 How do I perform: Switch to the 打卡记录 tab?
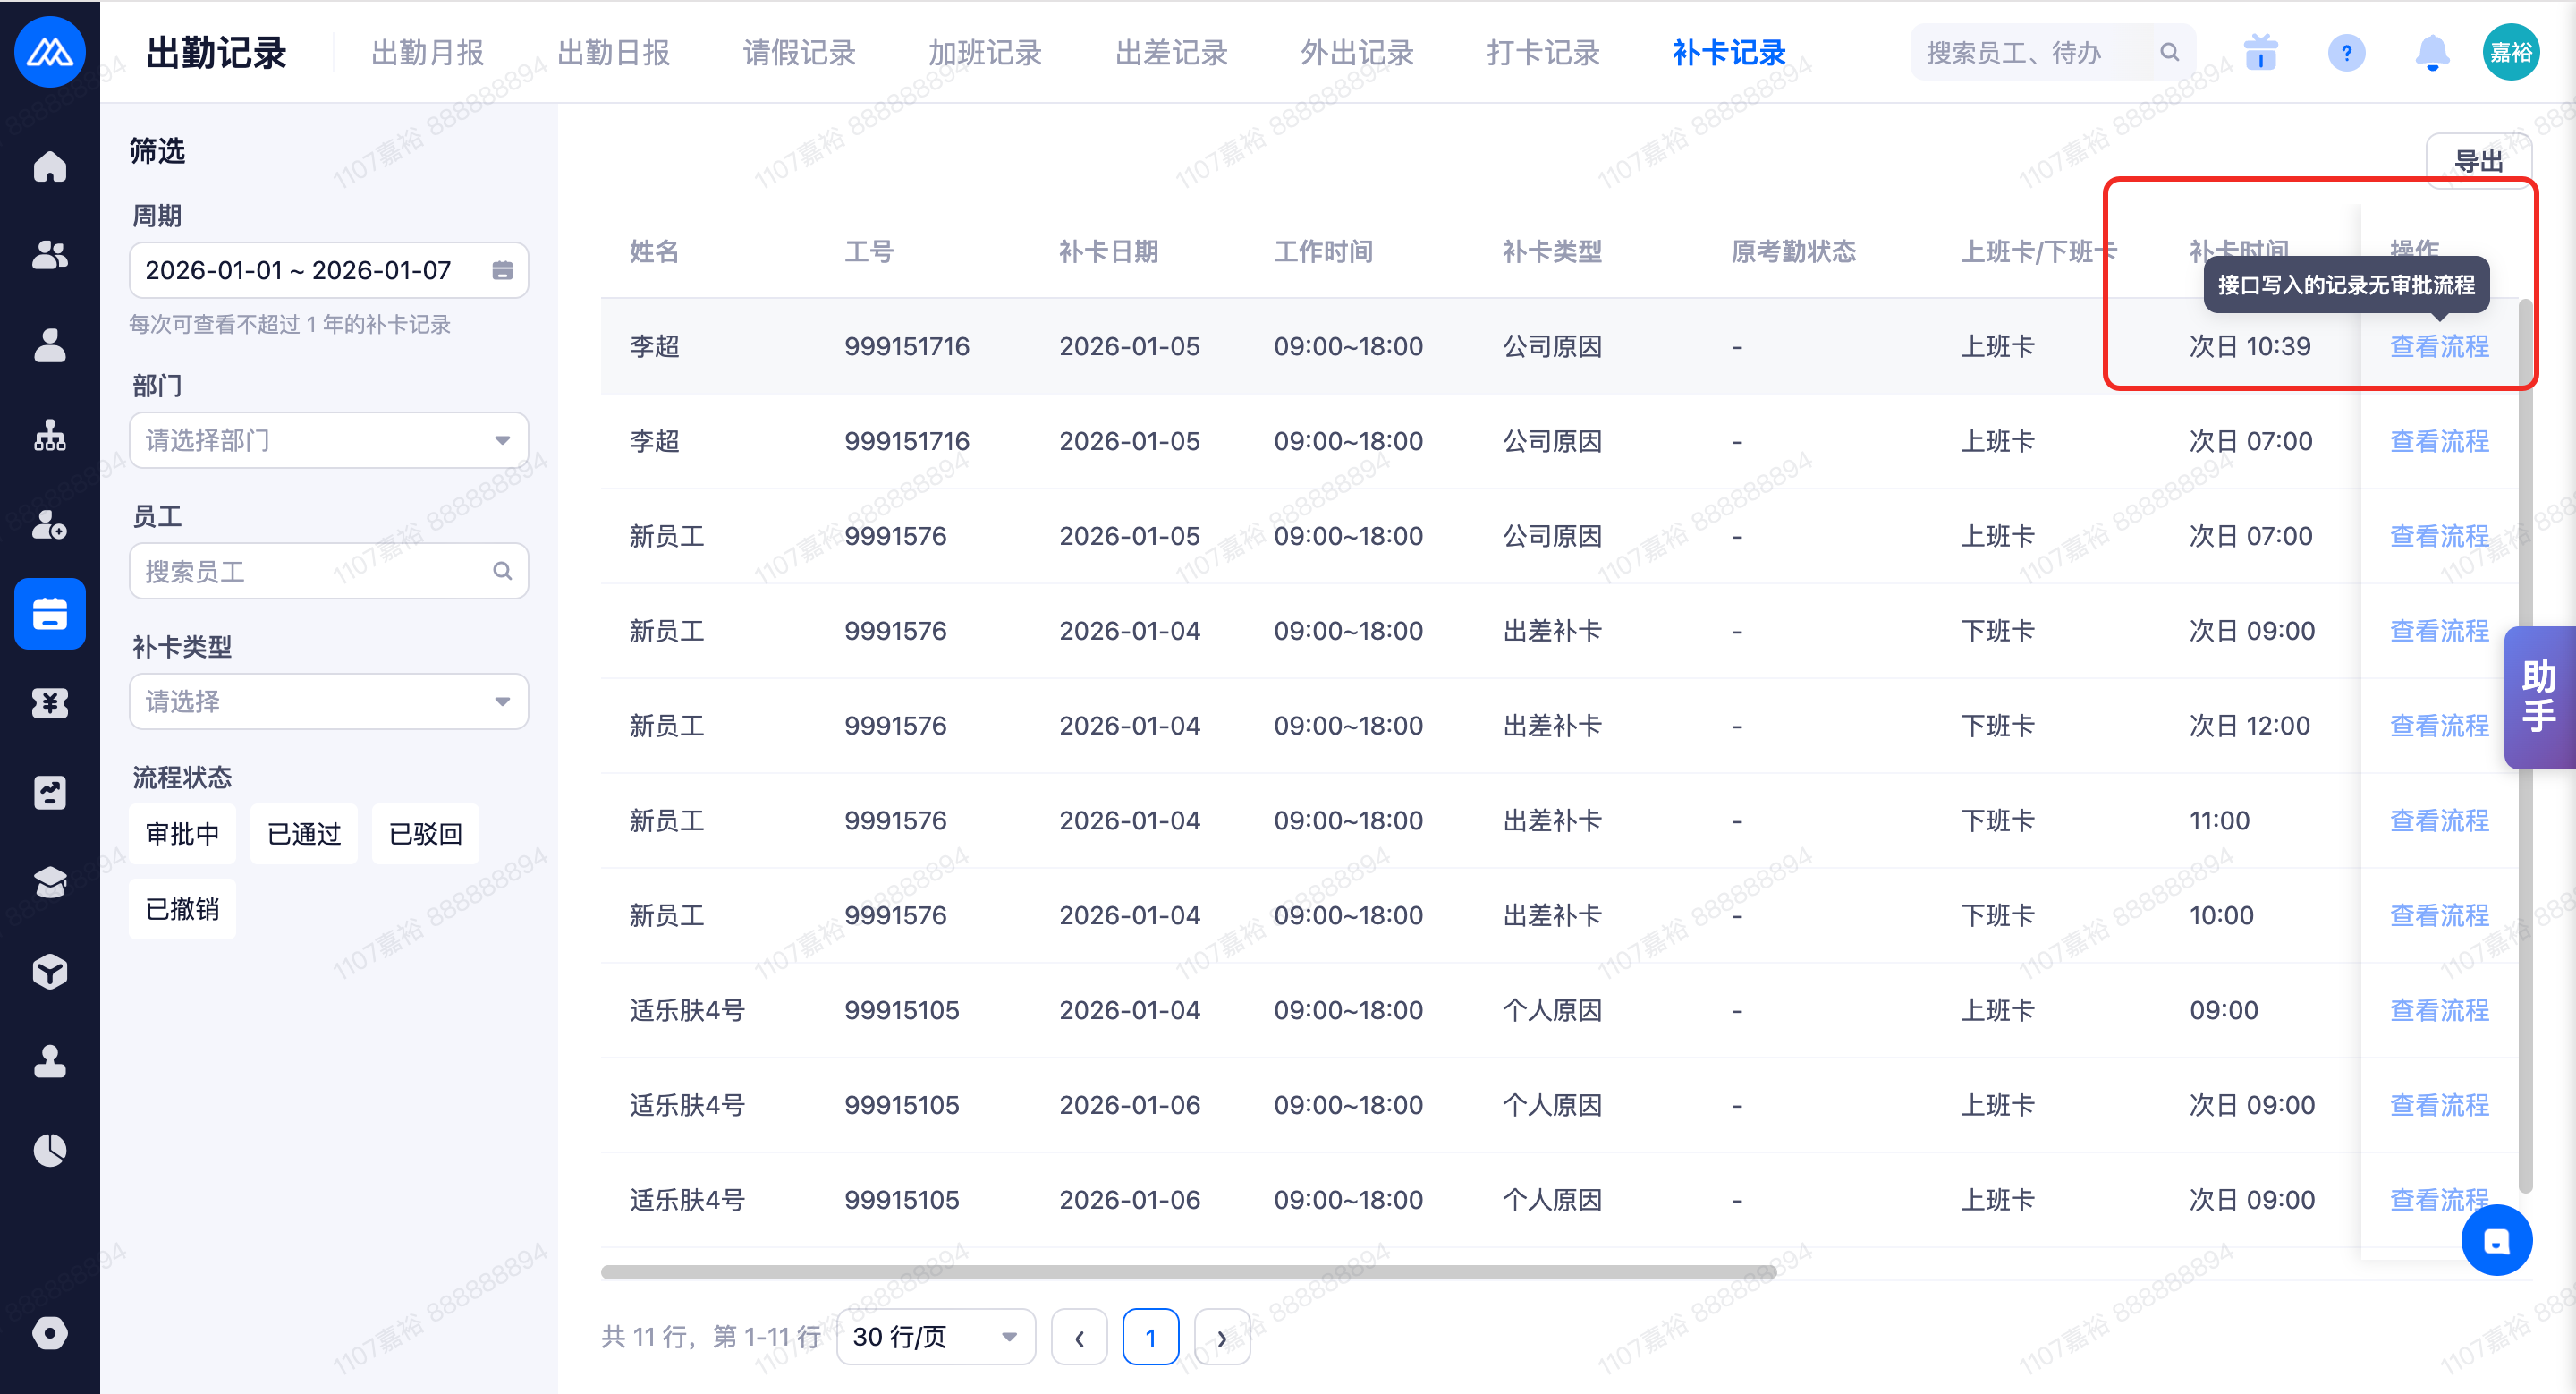pyautogui.click(x=1543, y=53)
